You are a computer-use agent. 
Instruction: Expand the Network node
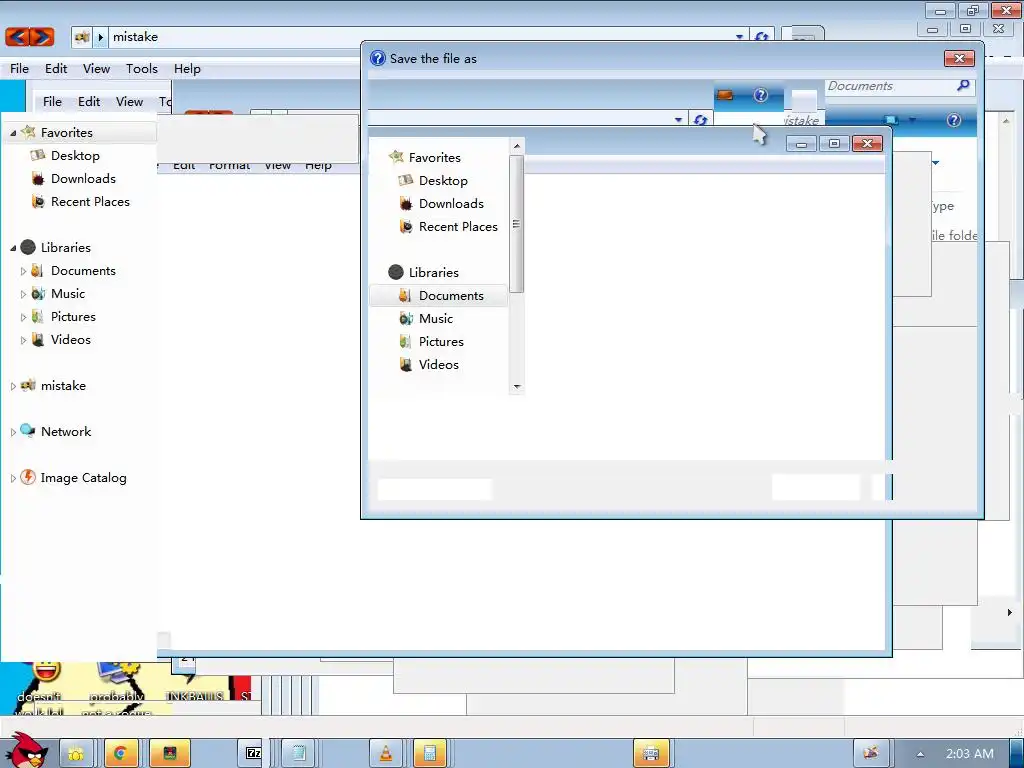(13, 432)
